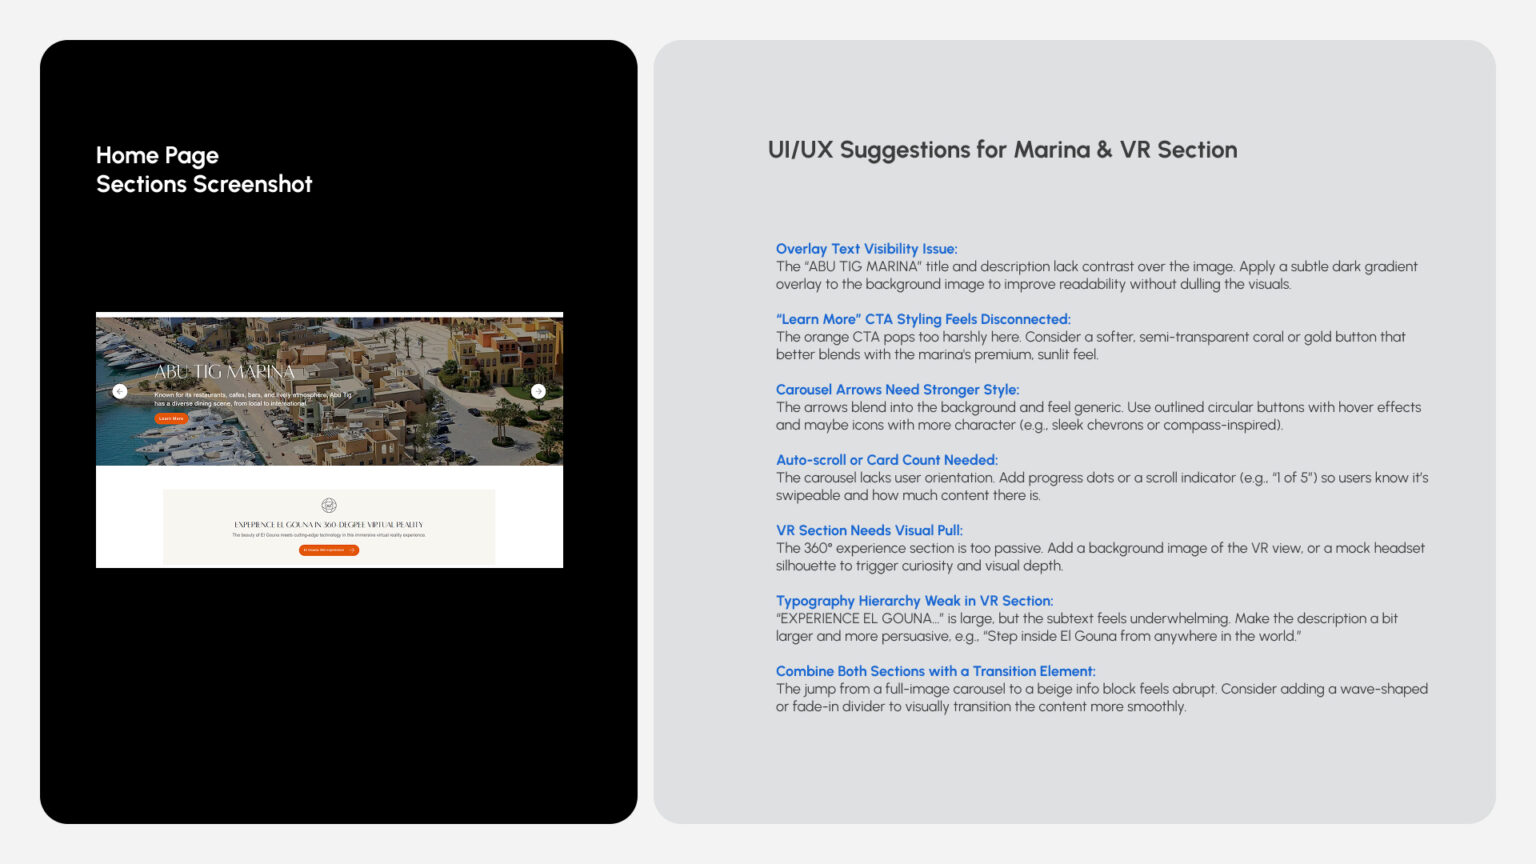1536x864 pixels.
Task: Select the UI/UX Suggestions for Marina heading
Action: tap(1002, 150)
